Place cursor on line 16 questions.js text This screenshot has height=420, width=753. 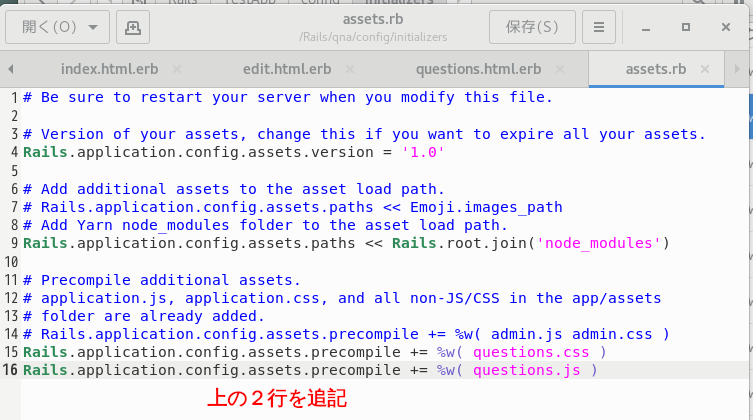point(526,370)
